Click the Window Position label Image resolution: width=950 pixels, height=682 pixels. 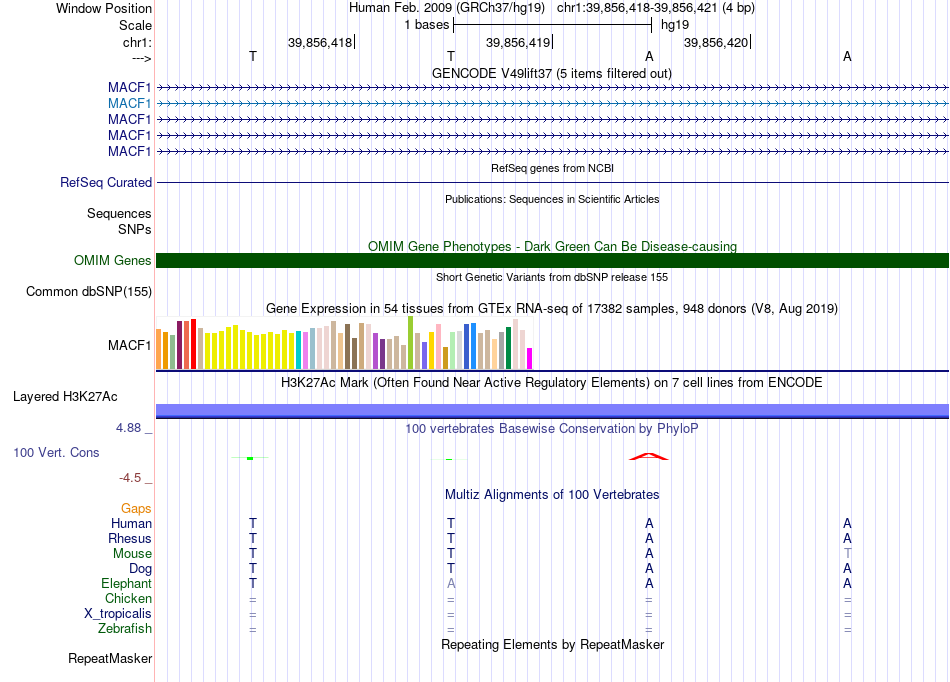(104, 8)
